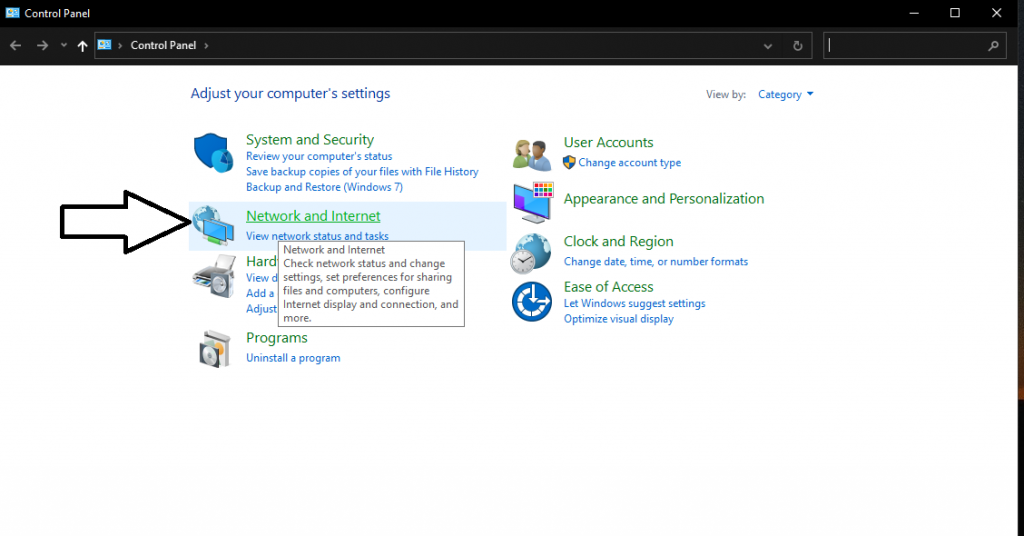Open Clock and Region heading
This screenshot has width=1024, height=536.
(618, 242)
